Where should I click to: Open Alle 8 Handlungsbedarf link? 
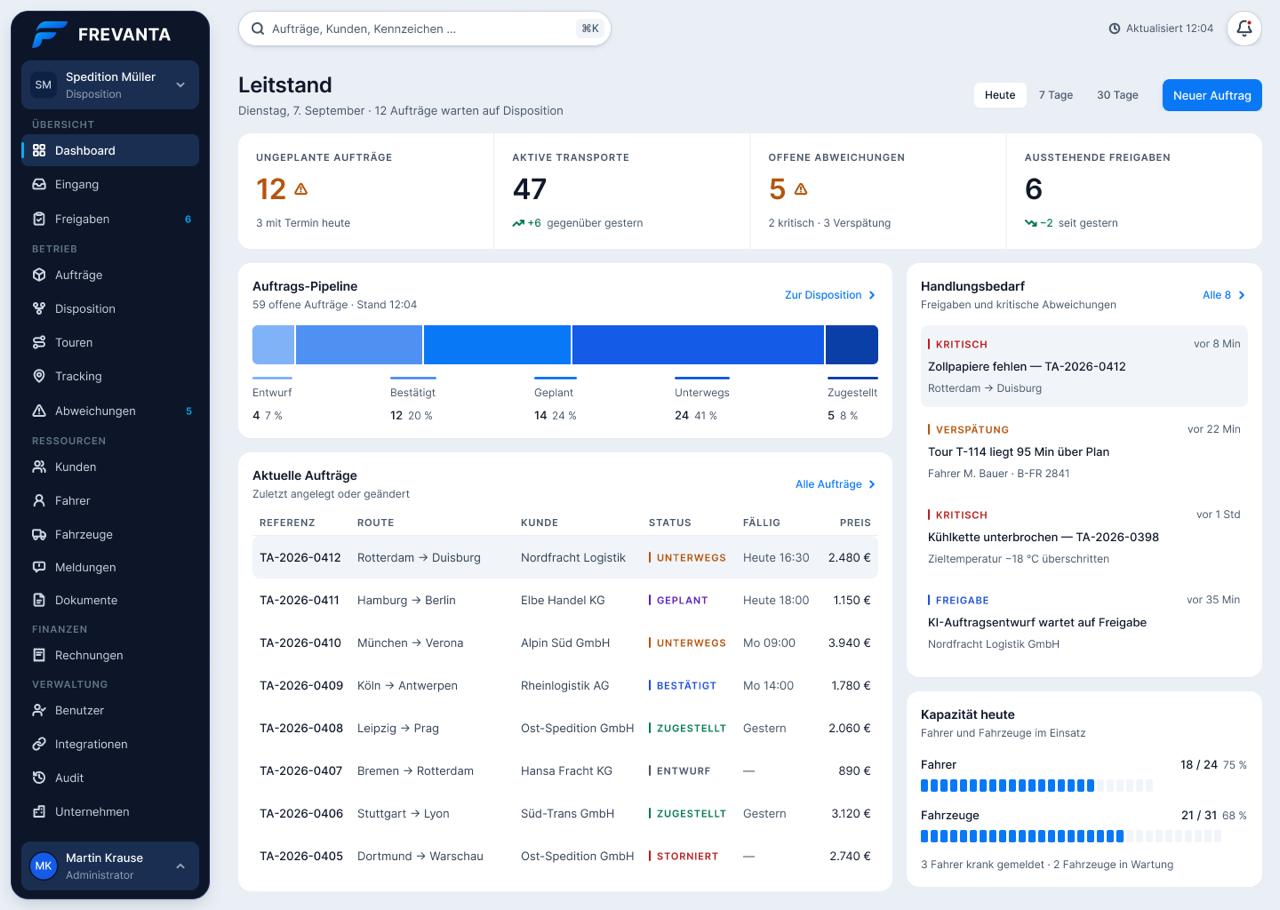[1224, 295]
